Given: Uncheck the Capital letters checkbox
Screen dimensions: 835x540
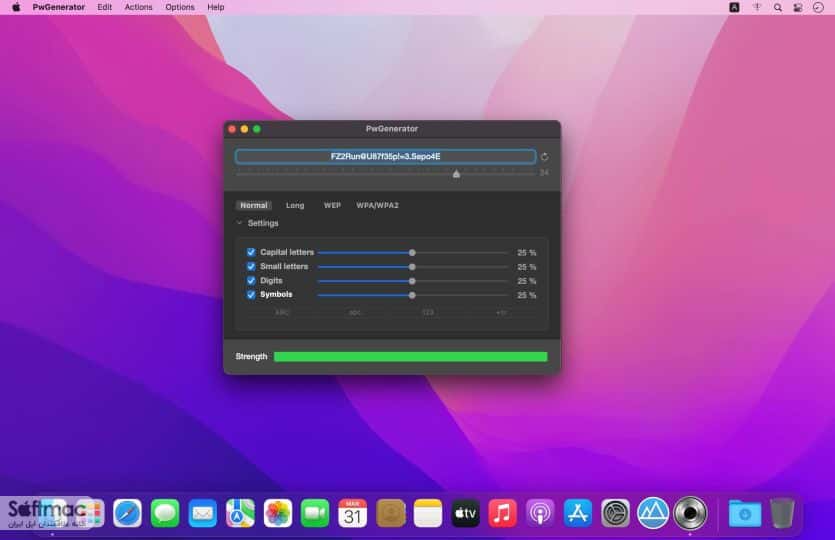Looking at the screenshot, I should pyautogui.click(x=251, y=252).
